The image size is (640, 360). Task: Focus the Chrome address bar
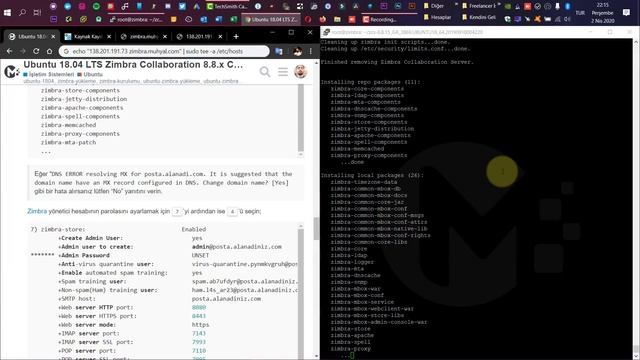click(164, 51)
